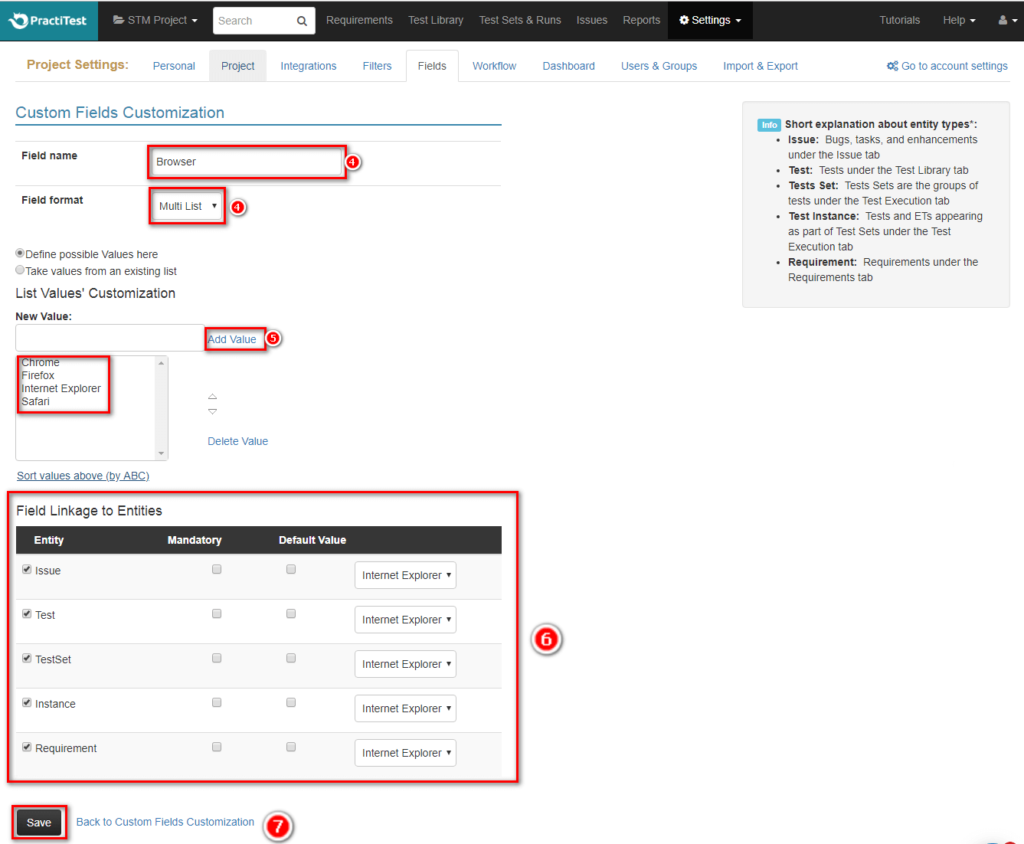Check Mandatory for Issue entity

[217, 569]
